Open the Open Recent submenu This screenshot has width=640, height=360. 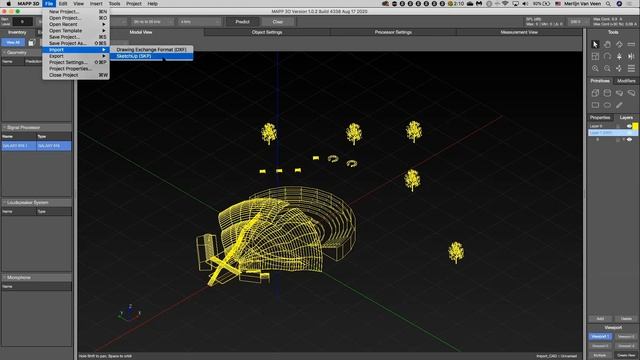point(76,24)
